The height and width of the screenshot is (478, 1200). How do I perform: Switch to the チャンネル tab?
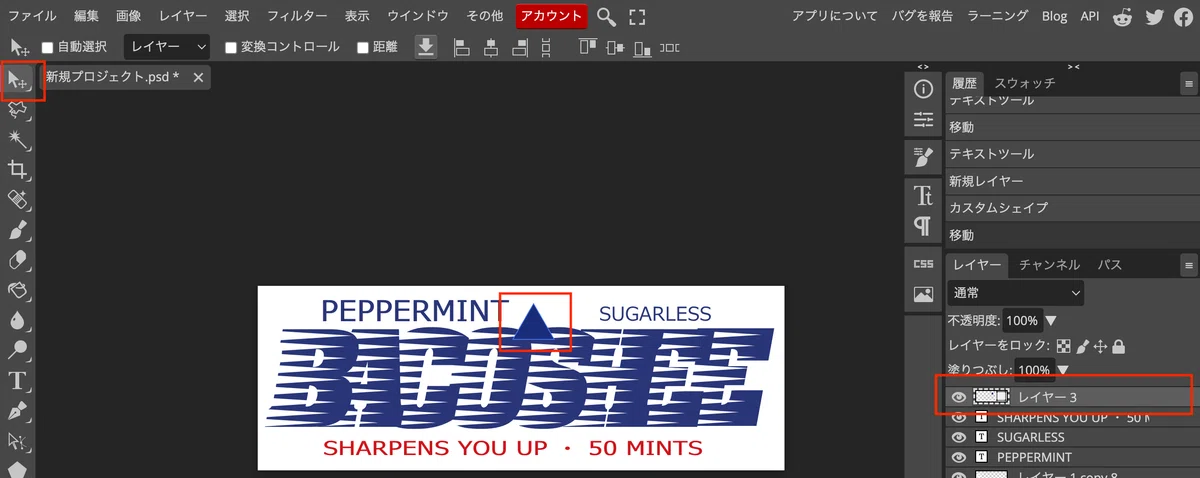pyautogui.click(x=1049, y=265)
